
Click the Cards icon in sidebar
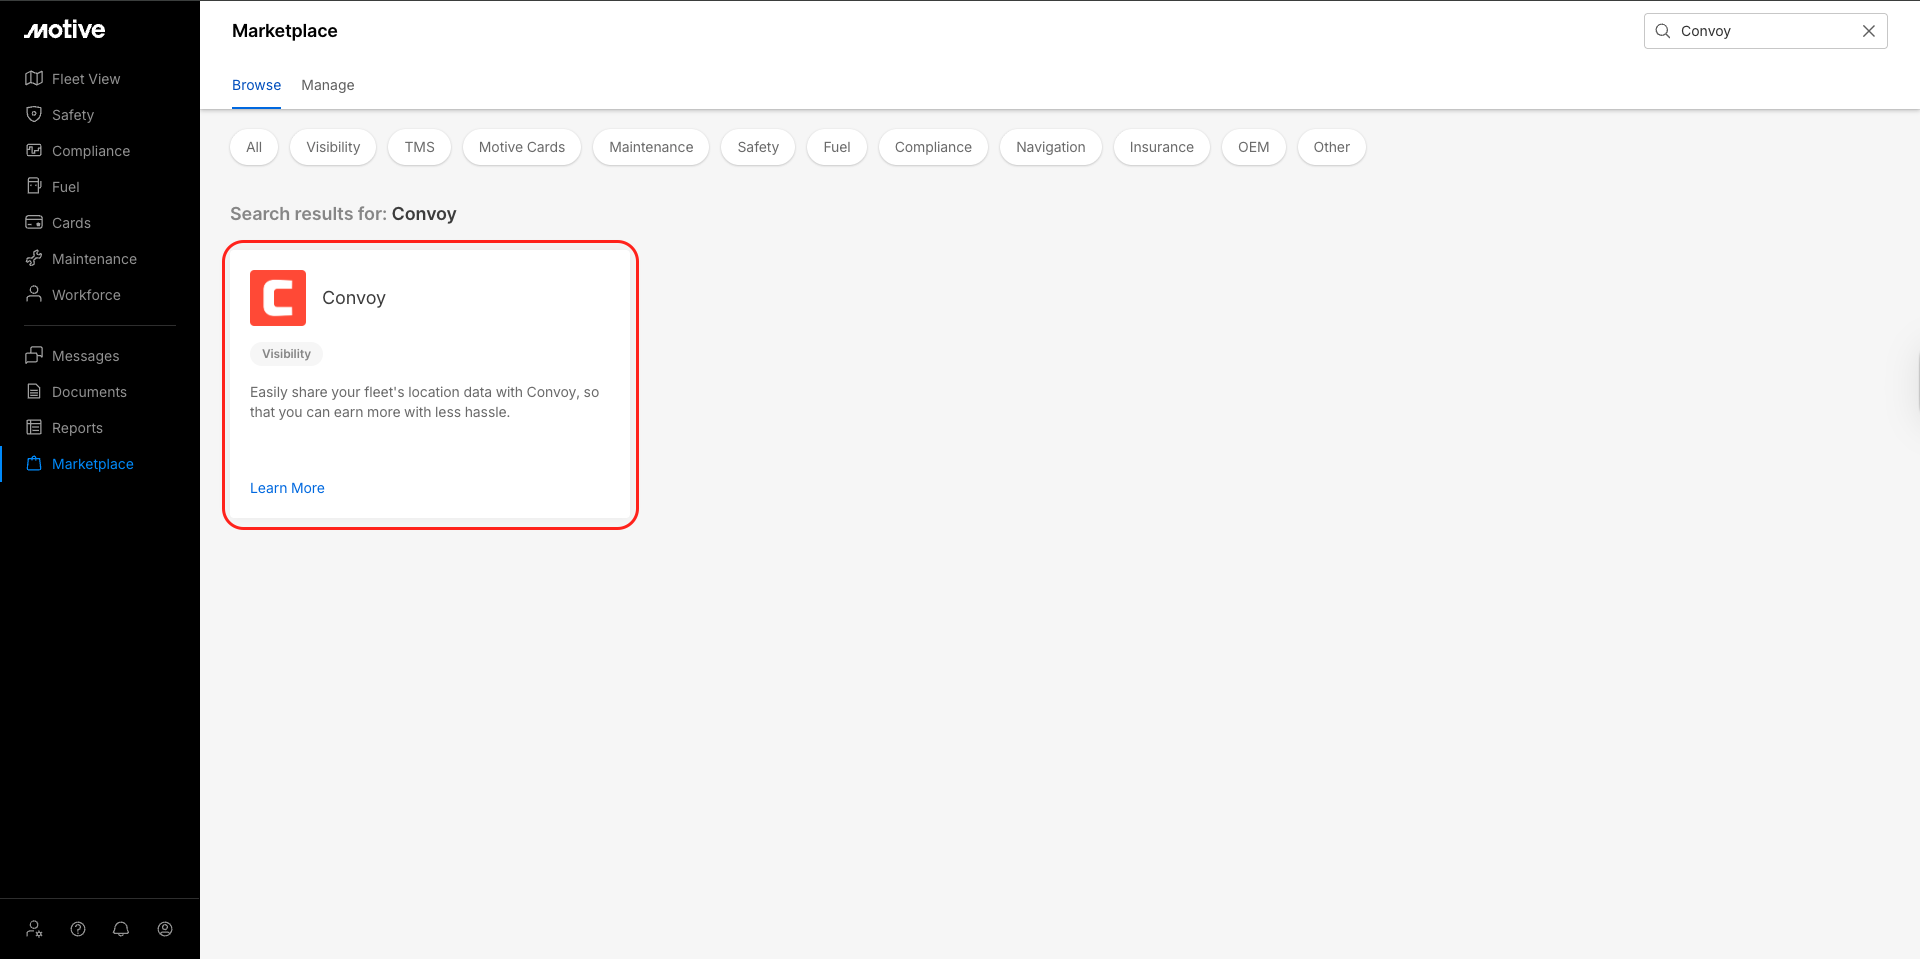click(34, 222)
